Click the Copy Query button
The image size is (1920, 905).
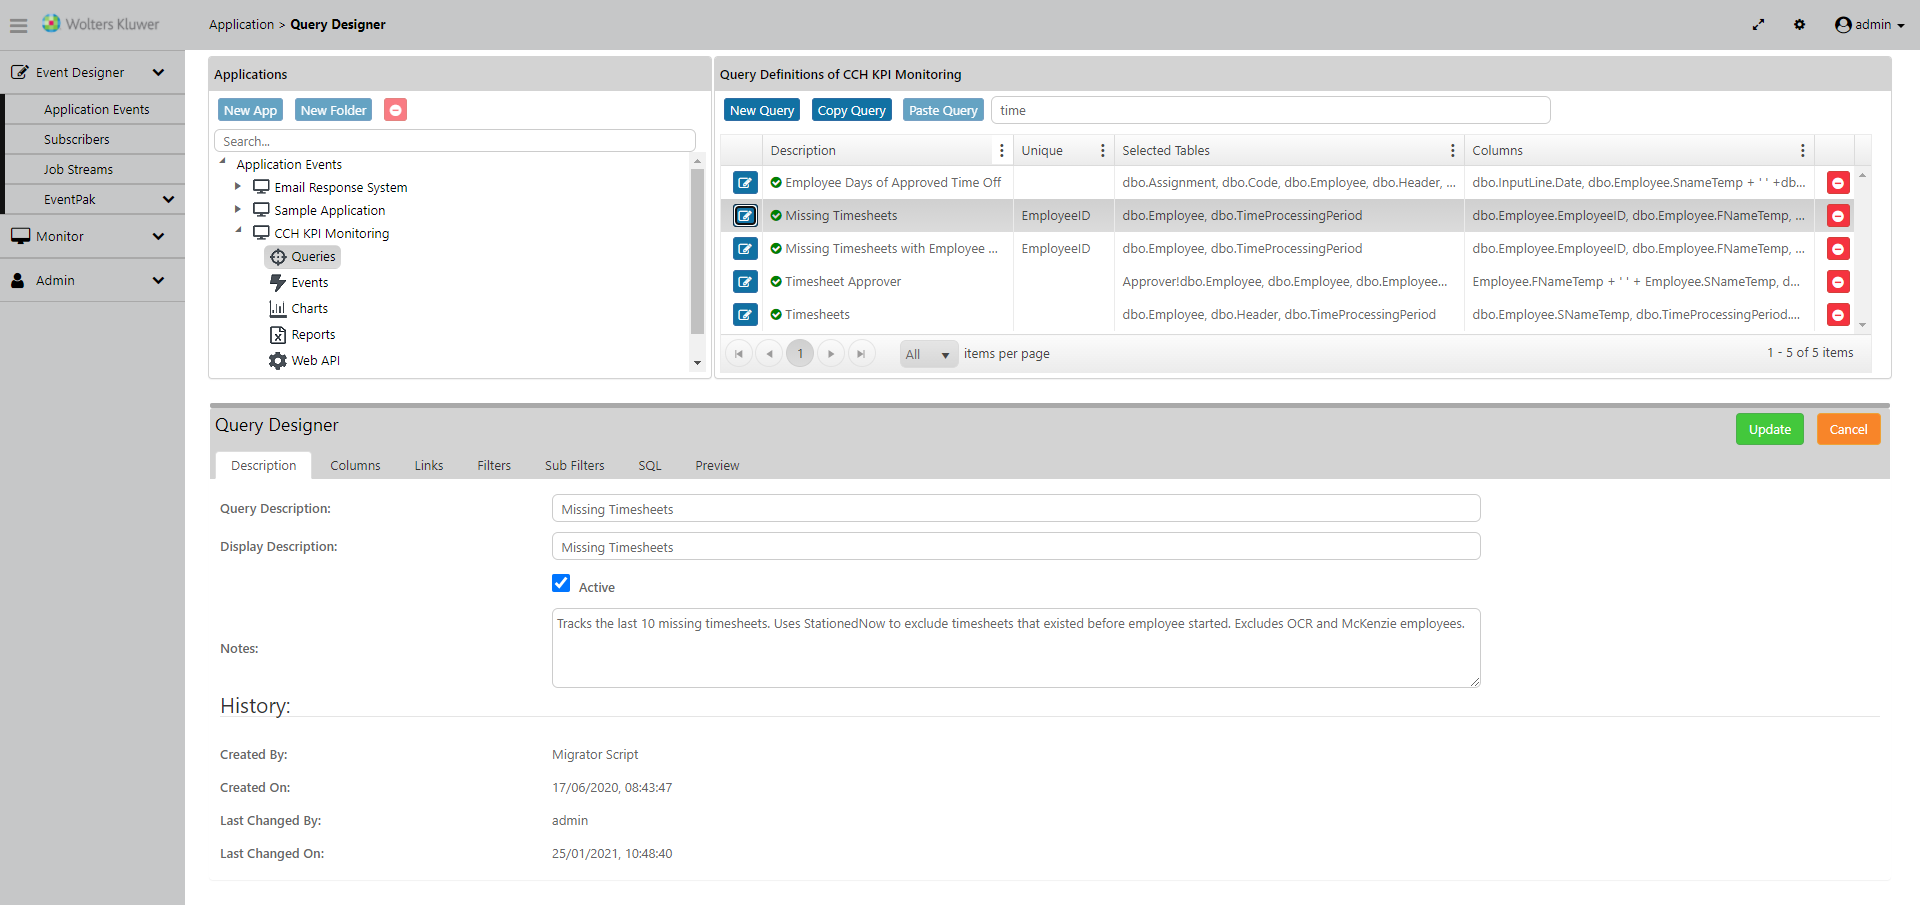[851, 110]
